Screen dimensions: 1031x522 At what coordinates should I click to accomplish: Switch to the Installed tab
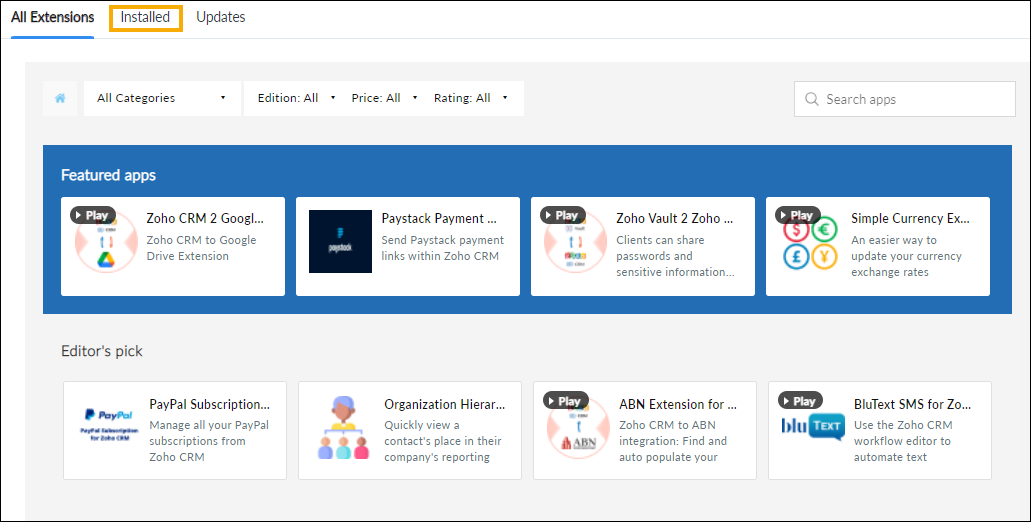tap(145, 17)
